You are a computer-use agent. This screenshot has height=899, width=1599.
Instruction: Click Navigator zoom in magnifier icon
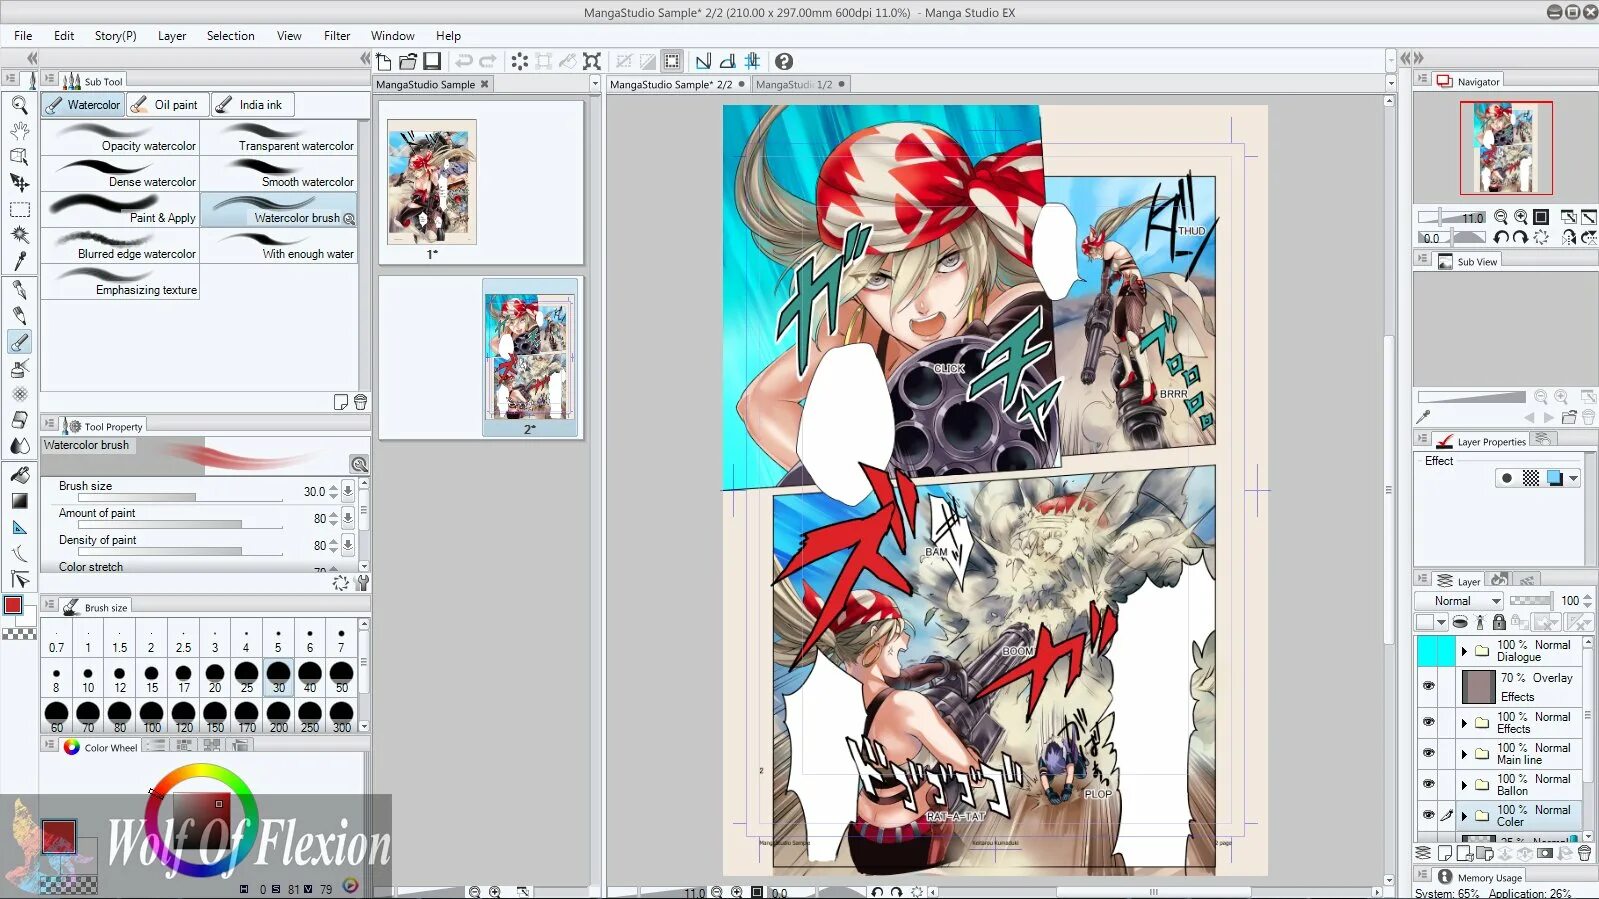point(1521,217)
